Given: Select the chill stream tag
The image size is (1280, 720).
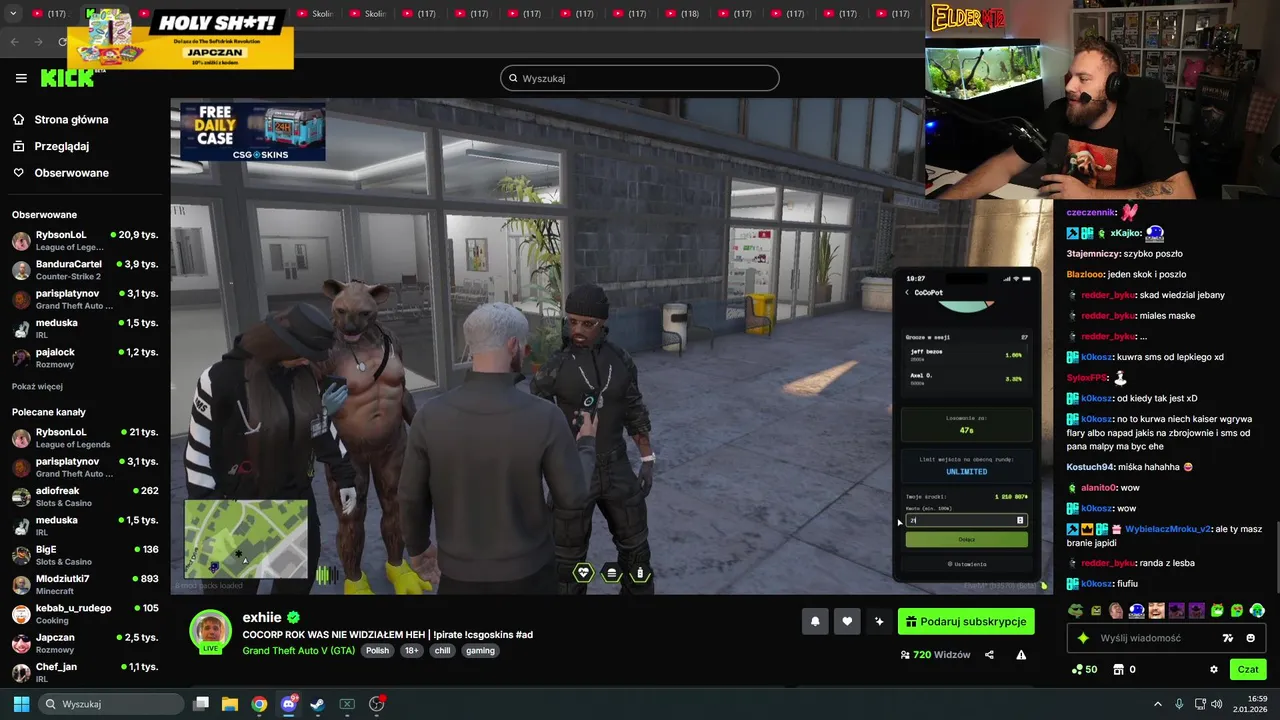Looking at the screenshot, I should click(442, 650).
